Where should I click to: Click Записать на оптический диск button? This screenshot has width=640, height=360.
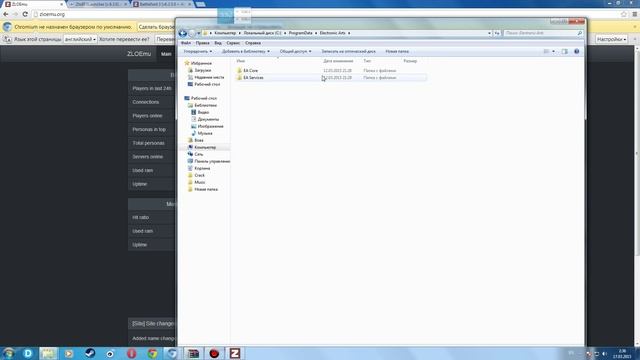click(348, 51)
